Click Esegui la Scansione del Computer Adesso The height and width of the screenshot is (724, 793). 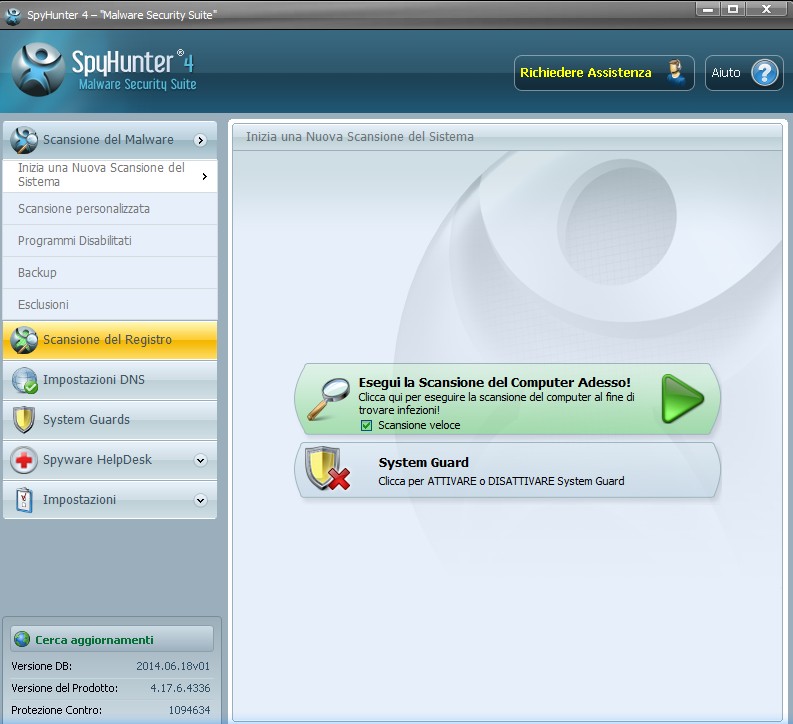click(x=507, y=399)
